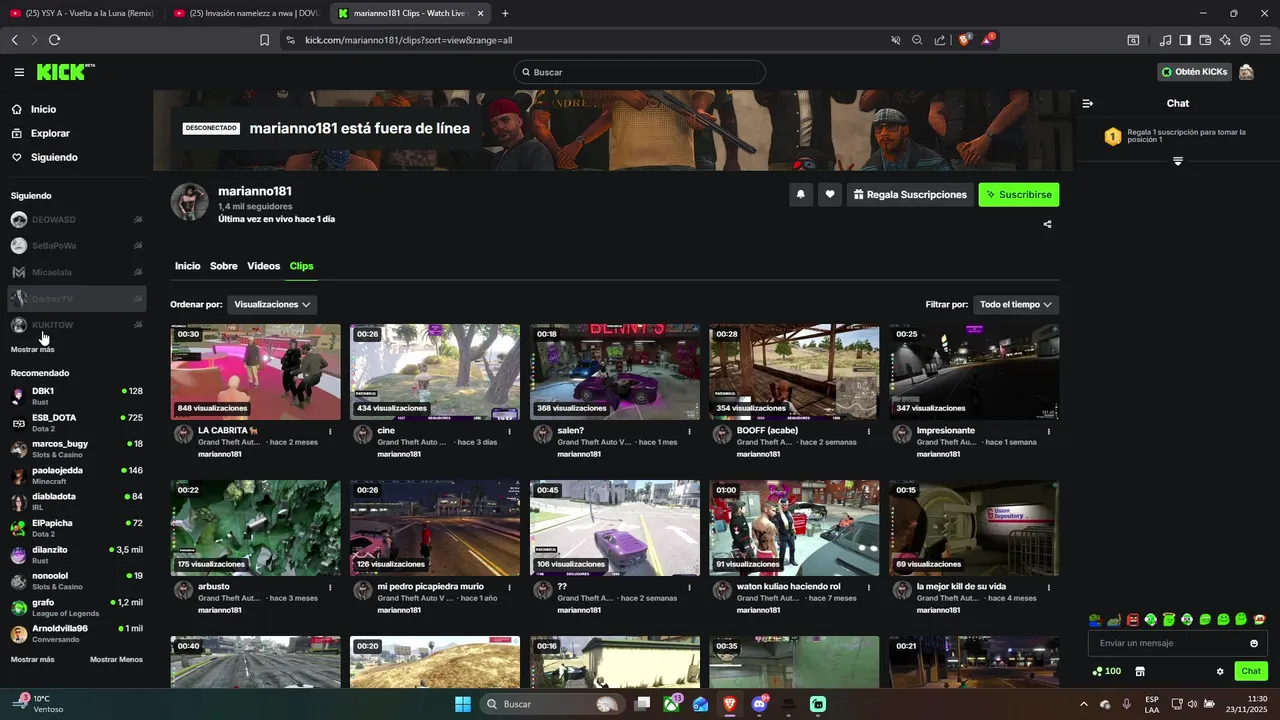This screenshot has width=1280, height=720.
Task: Expand the Mostrar más link under Siguiendo
Action: (x=33, y=349)
